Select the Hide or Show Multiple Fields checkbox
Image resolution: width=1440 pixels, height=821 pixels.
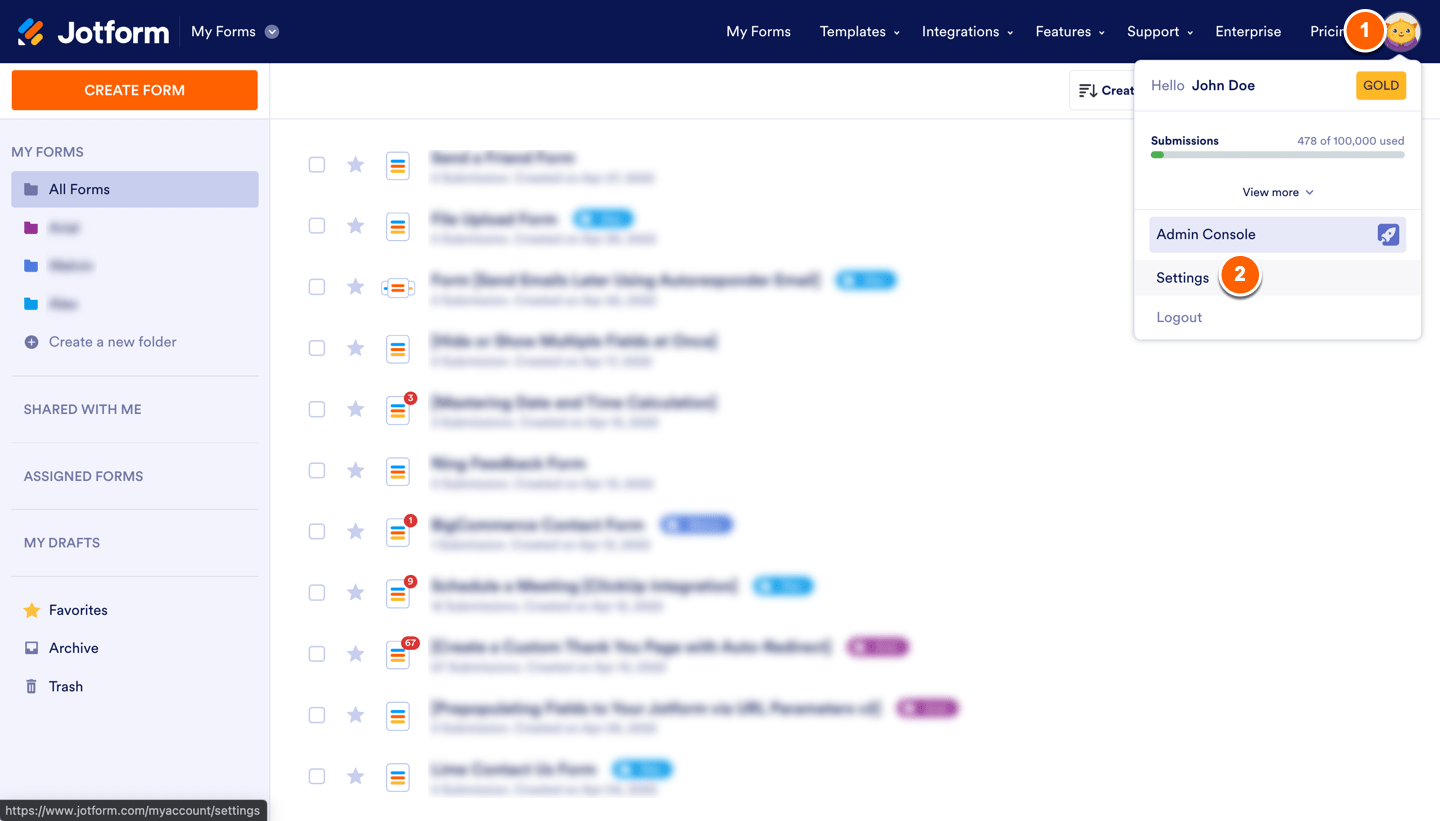pos(317,348)
